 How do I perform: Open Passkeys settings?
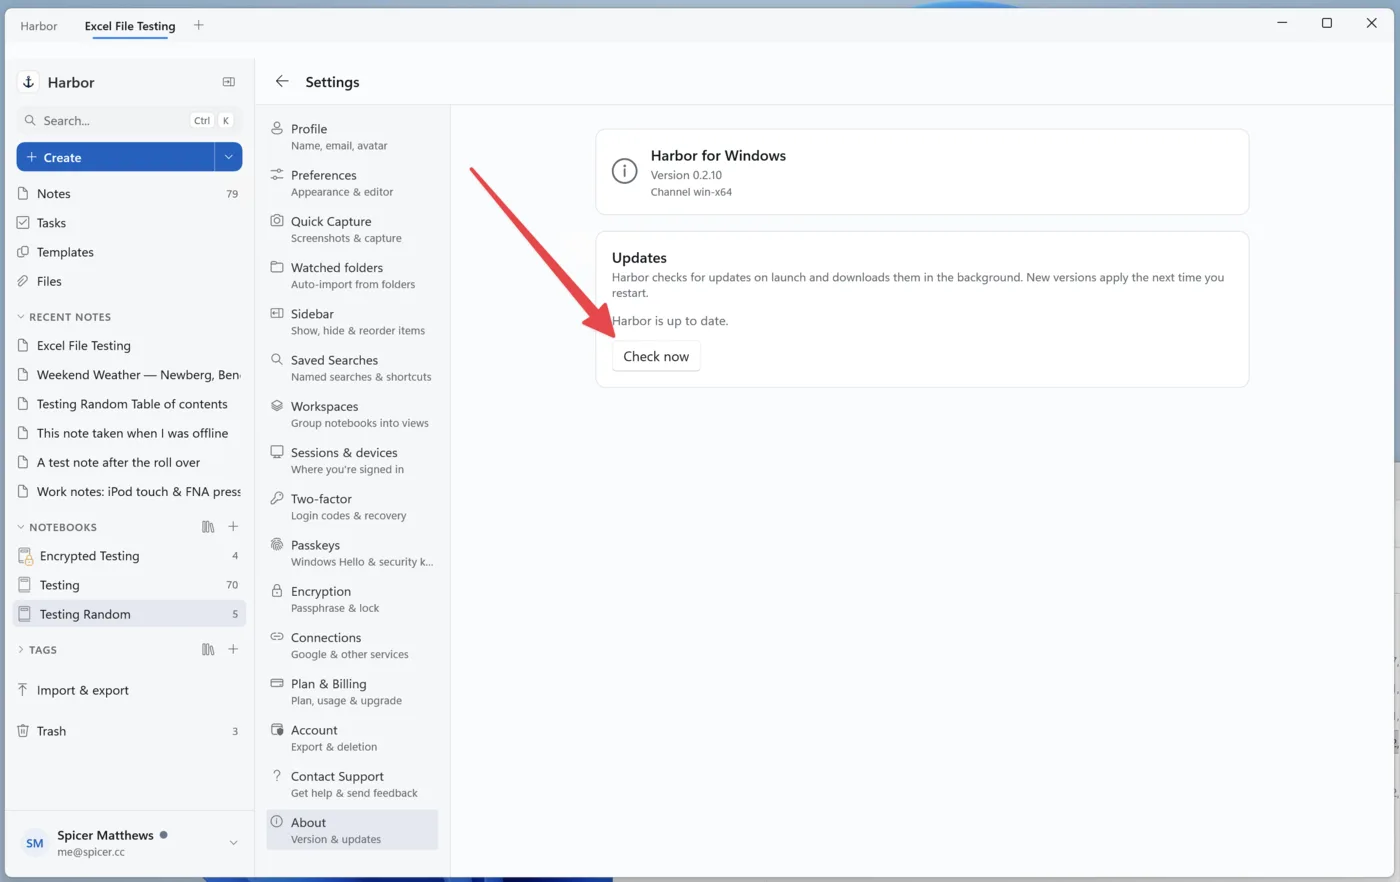click(x=352, y=553)
